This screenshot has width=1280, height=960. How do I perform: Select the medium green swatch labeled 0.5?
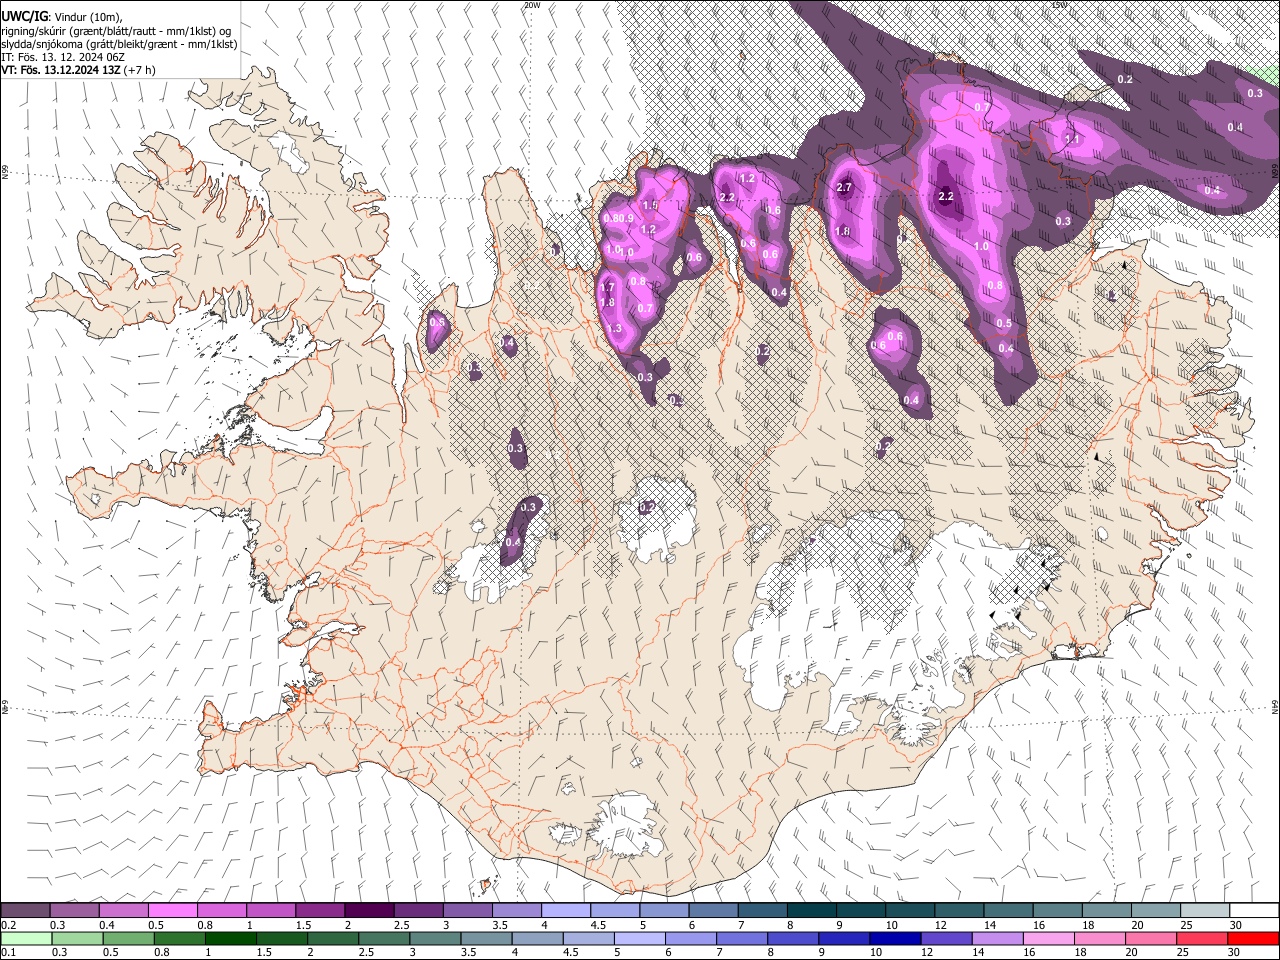(127, 938)
